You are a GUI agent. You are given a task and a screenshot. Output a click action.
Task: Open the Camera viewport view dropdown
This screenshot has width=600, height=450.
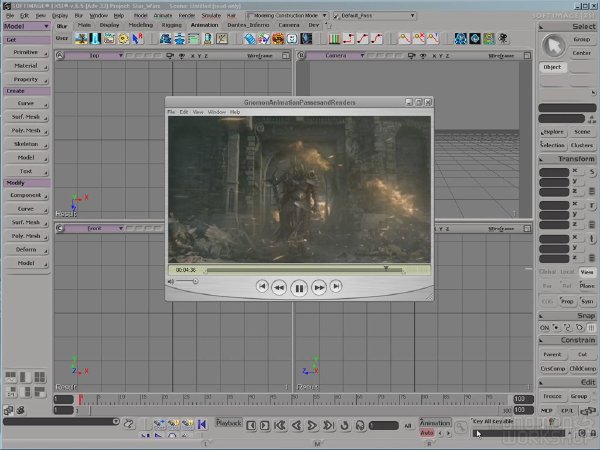(336, 56)
